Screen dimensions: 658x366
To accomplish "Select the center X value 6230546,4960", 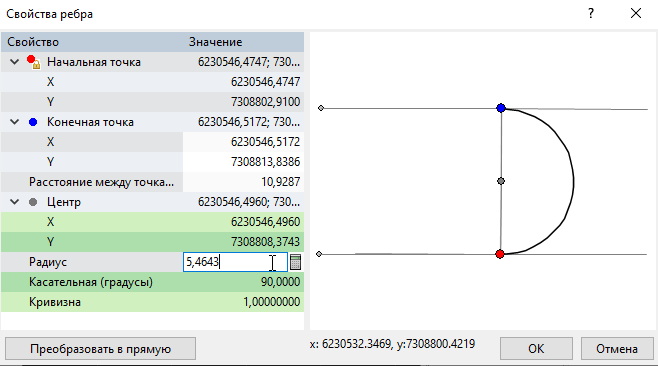I will [x=265, y=222].
